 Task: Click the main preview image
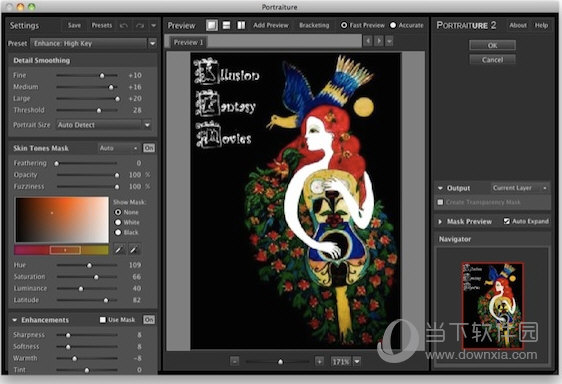(295, 201)
